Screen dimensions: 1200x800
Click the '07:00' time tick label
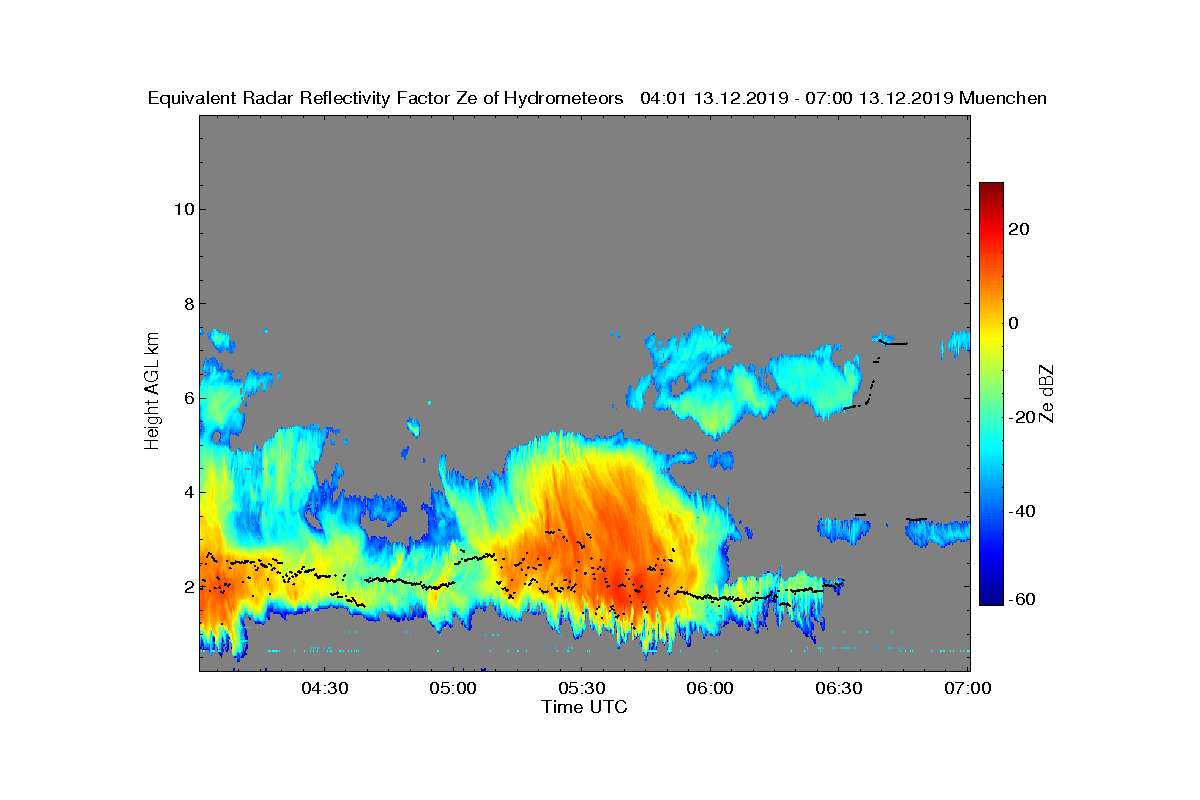click(969, 689)
